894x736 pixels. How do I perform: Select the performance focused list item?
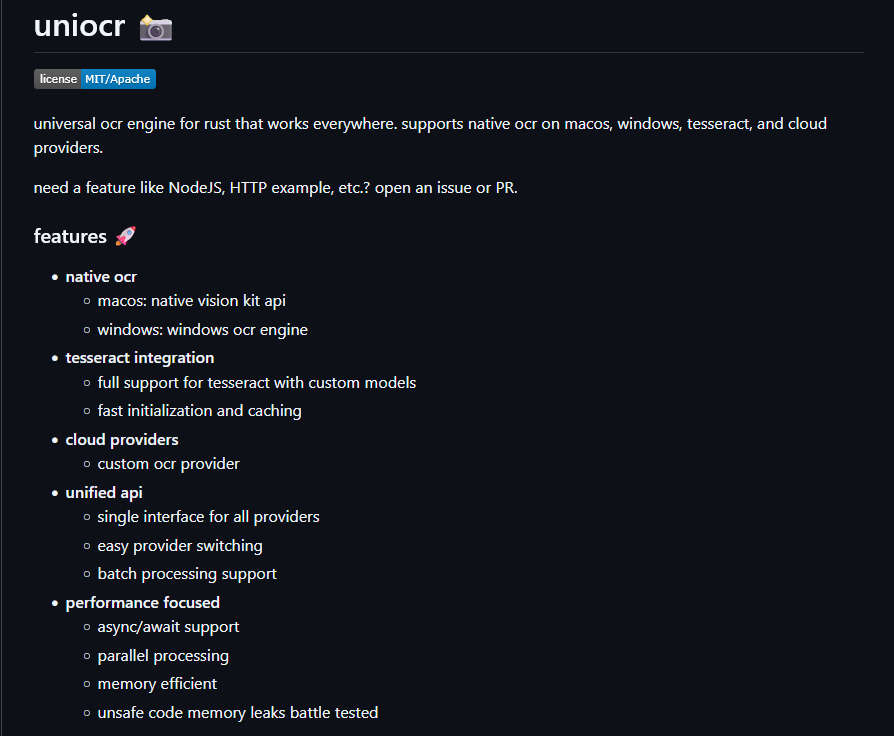tap(143, 603)
